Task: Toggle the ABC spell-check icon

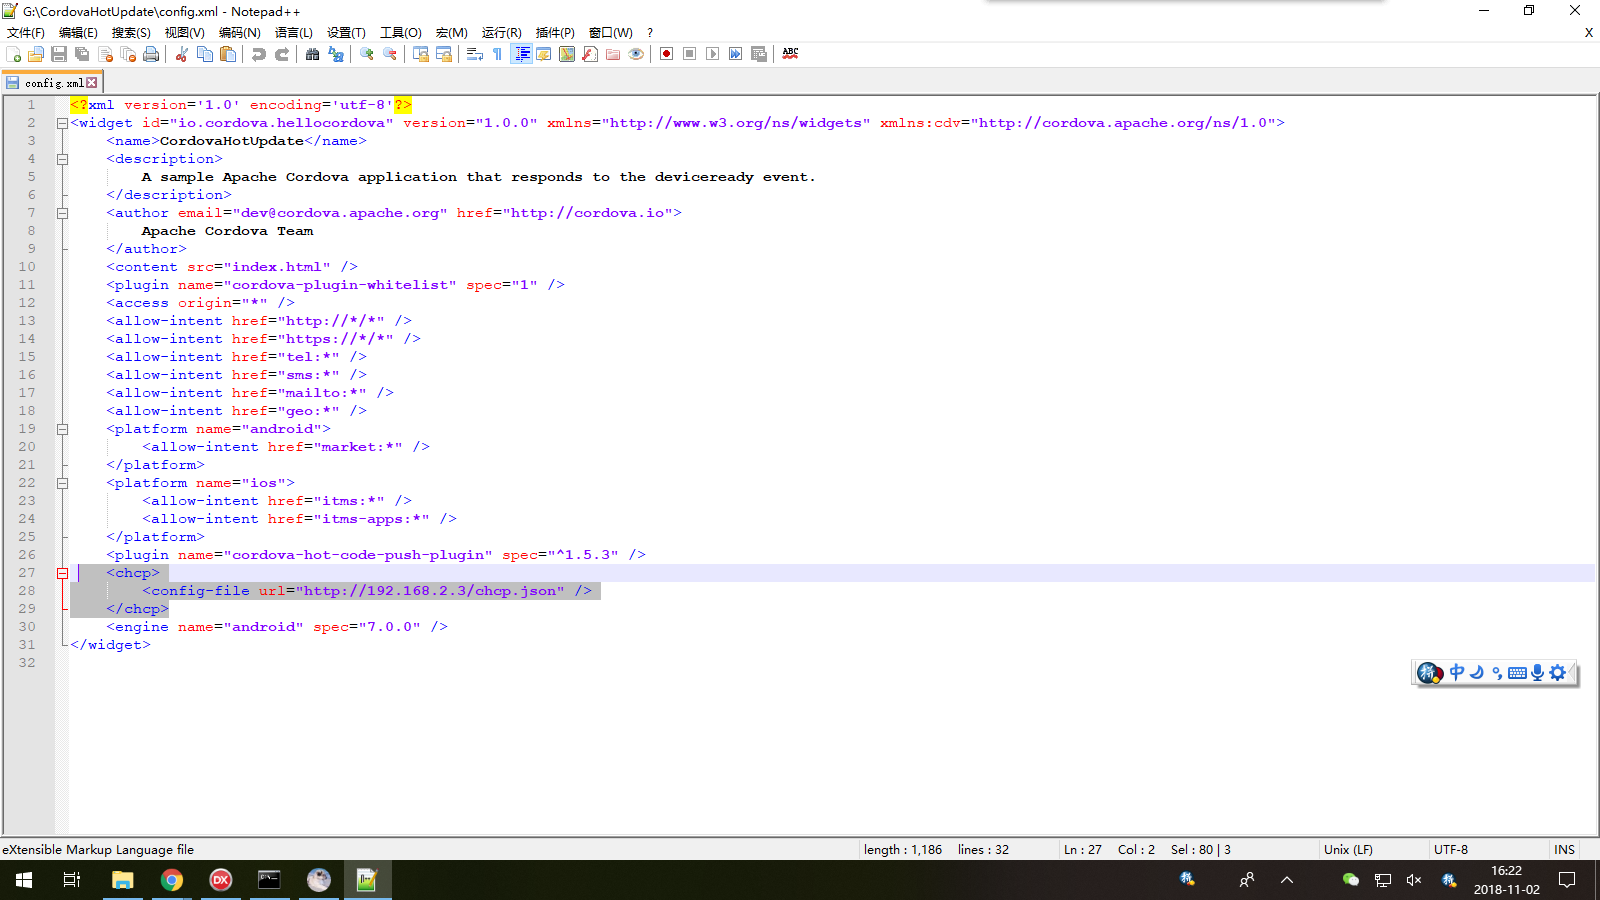Action: tap(790, 54)
